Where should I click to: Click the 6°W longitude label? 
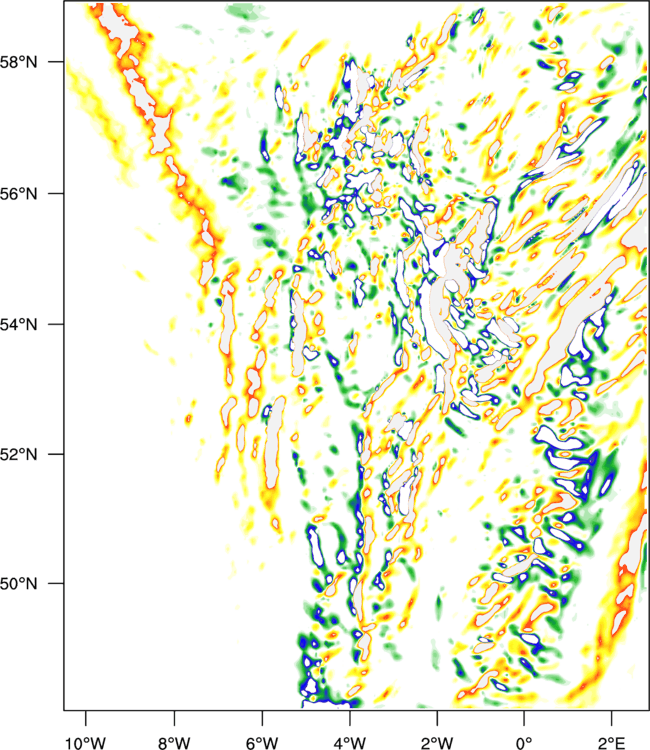click(262, 743)
